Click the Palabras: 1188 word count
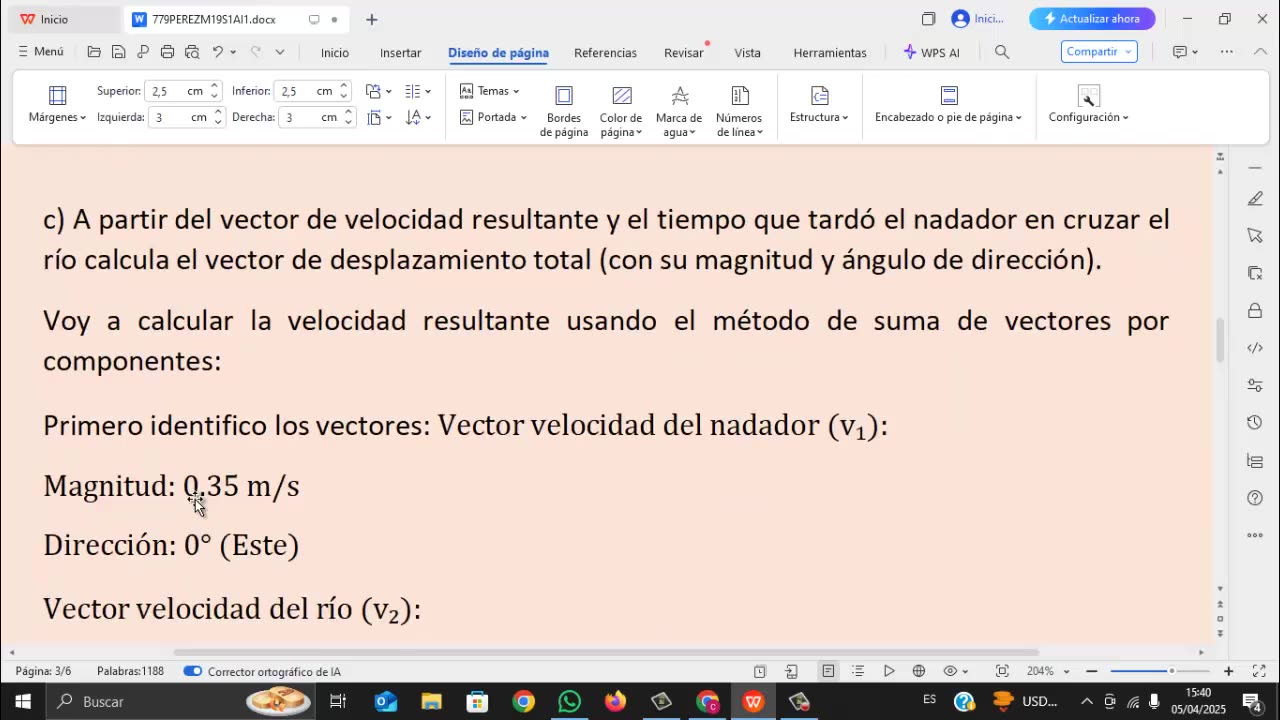This screenshot has width=1280, height=720. (x=130, y=671)
